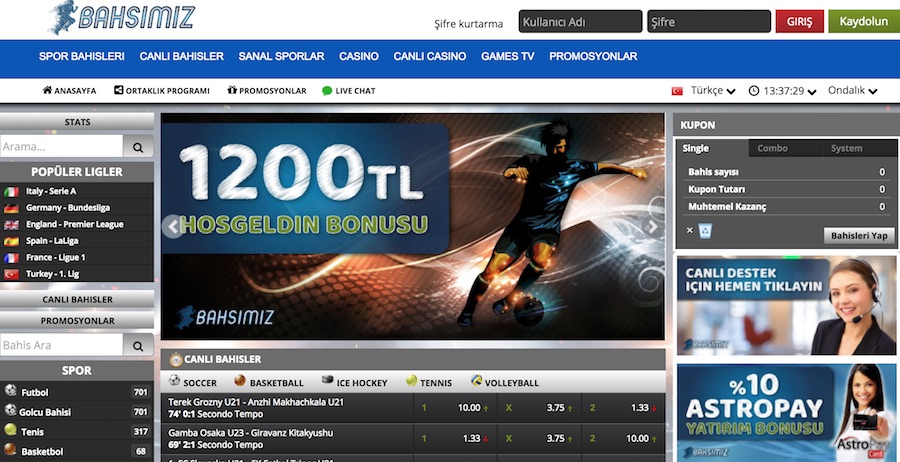Viewport: 900px width, 462px height.
Task: Click the gift icon beside Promosyonlar
Action: tap(232, 90)
